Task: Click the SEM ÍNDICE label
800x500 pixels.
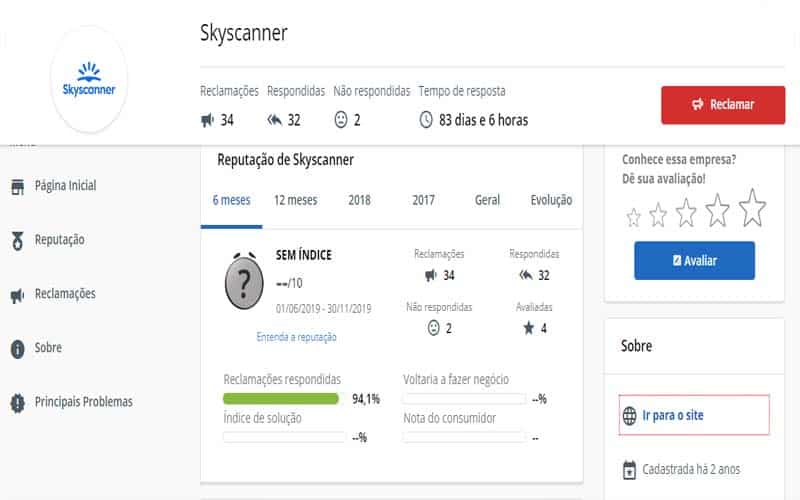Action: [304, 255]
